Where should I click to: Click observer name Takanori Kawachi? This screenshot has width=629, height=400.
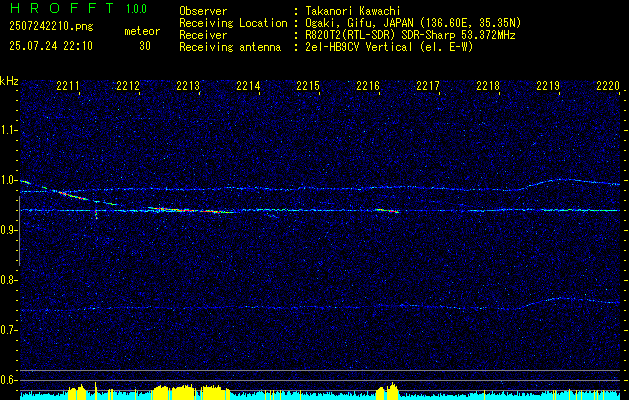tap(353, 11)
